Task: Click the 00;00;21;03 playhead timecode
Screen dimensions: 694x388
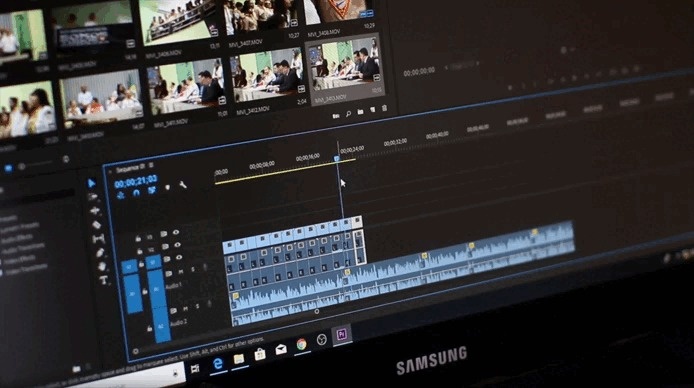Action: (x=135, y=181)
